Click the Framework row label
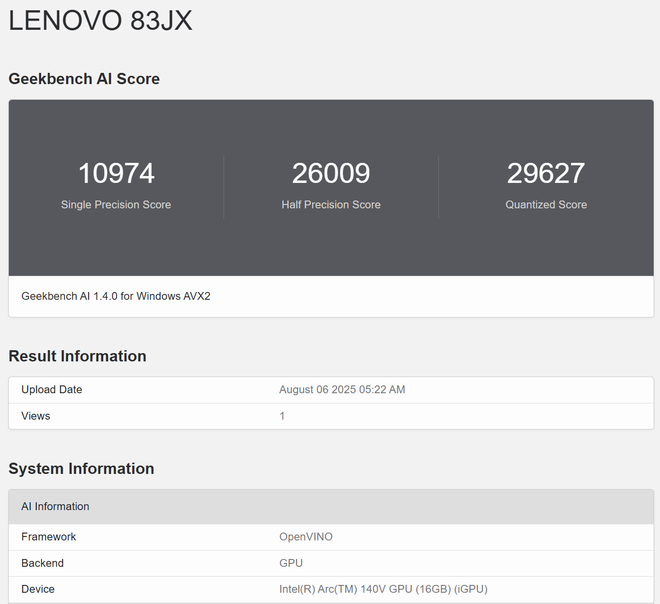 pyautogui.click(x=49, y=537)
